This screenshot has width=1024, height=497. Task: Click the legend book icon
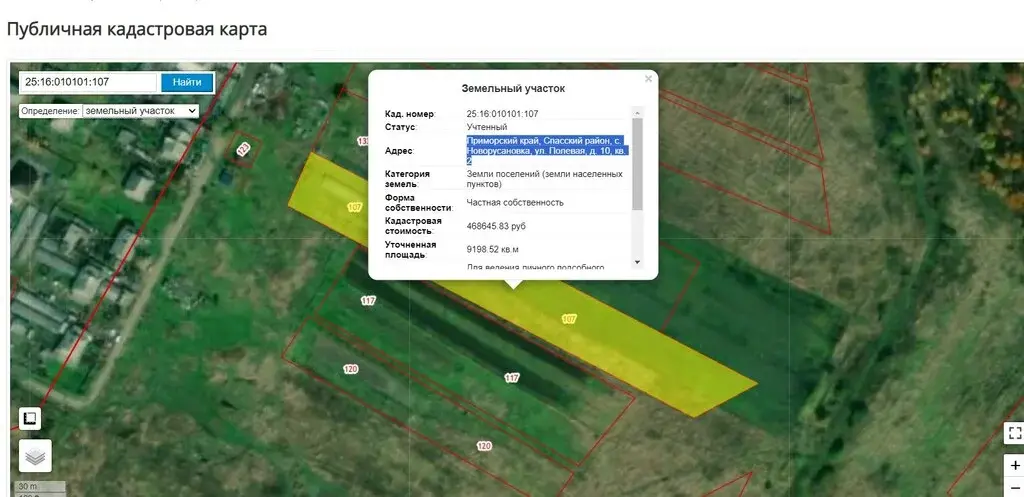click(x=30, y=418)
